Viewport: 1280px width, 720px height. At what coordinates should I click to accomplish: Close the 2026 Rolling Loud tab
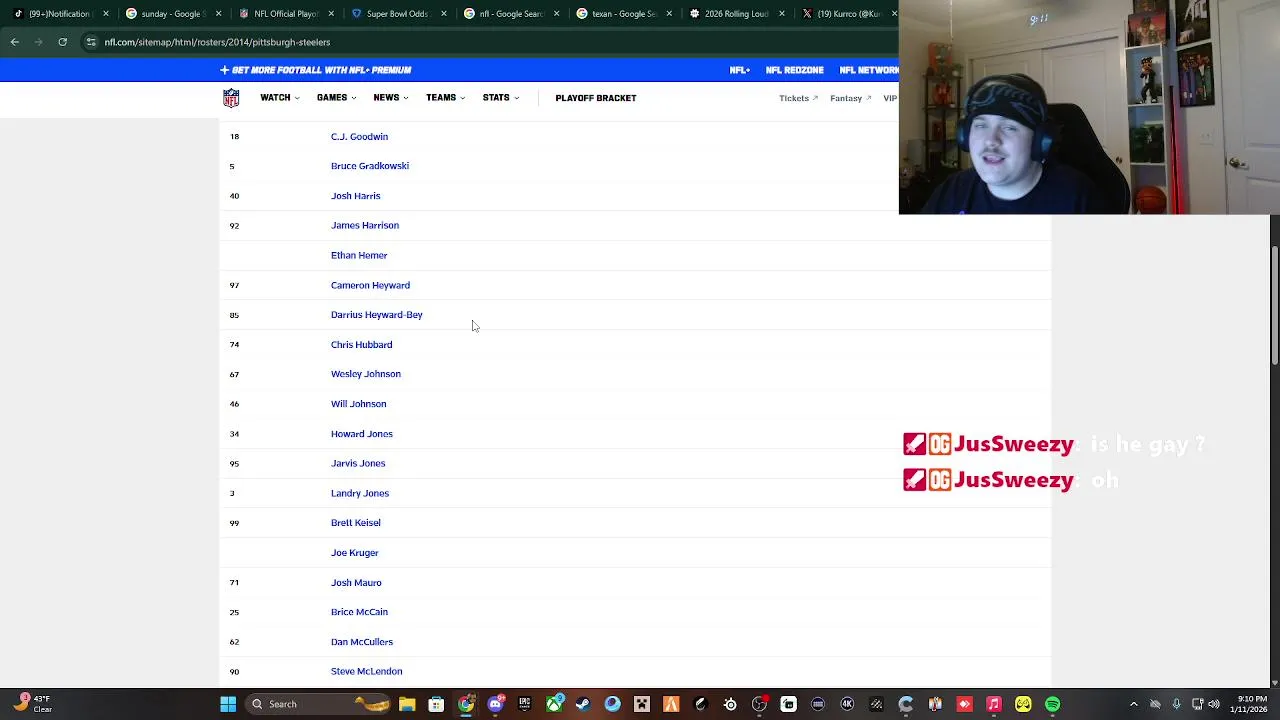(x=782, y=14)
